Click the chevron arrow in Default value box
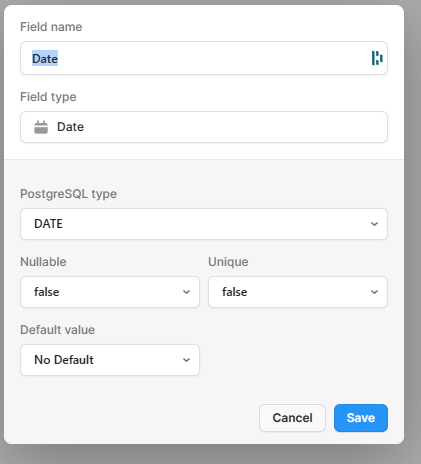 point(186,360)
